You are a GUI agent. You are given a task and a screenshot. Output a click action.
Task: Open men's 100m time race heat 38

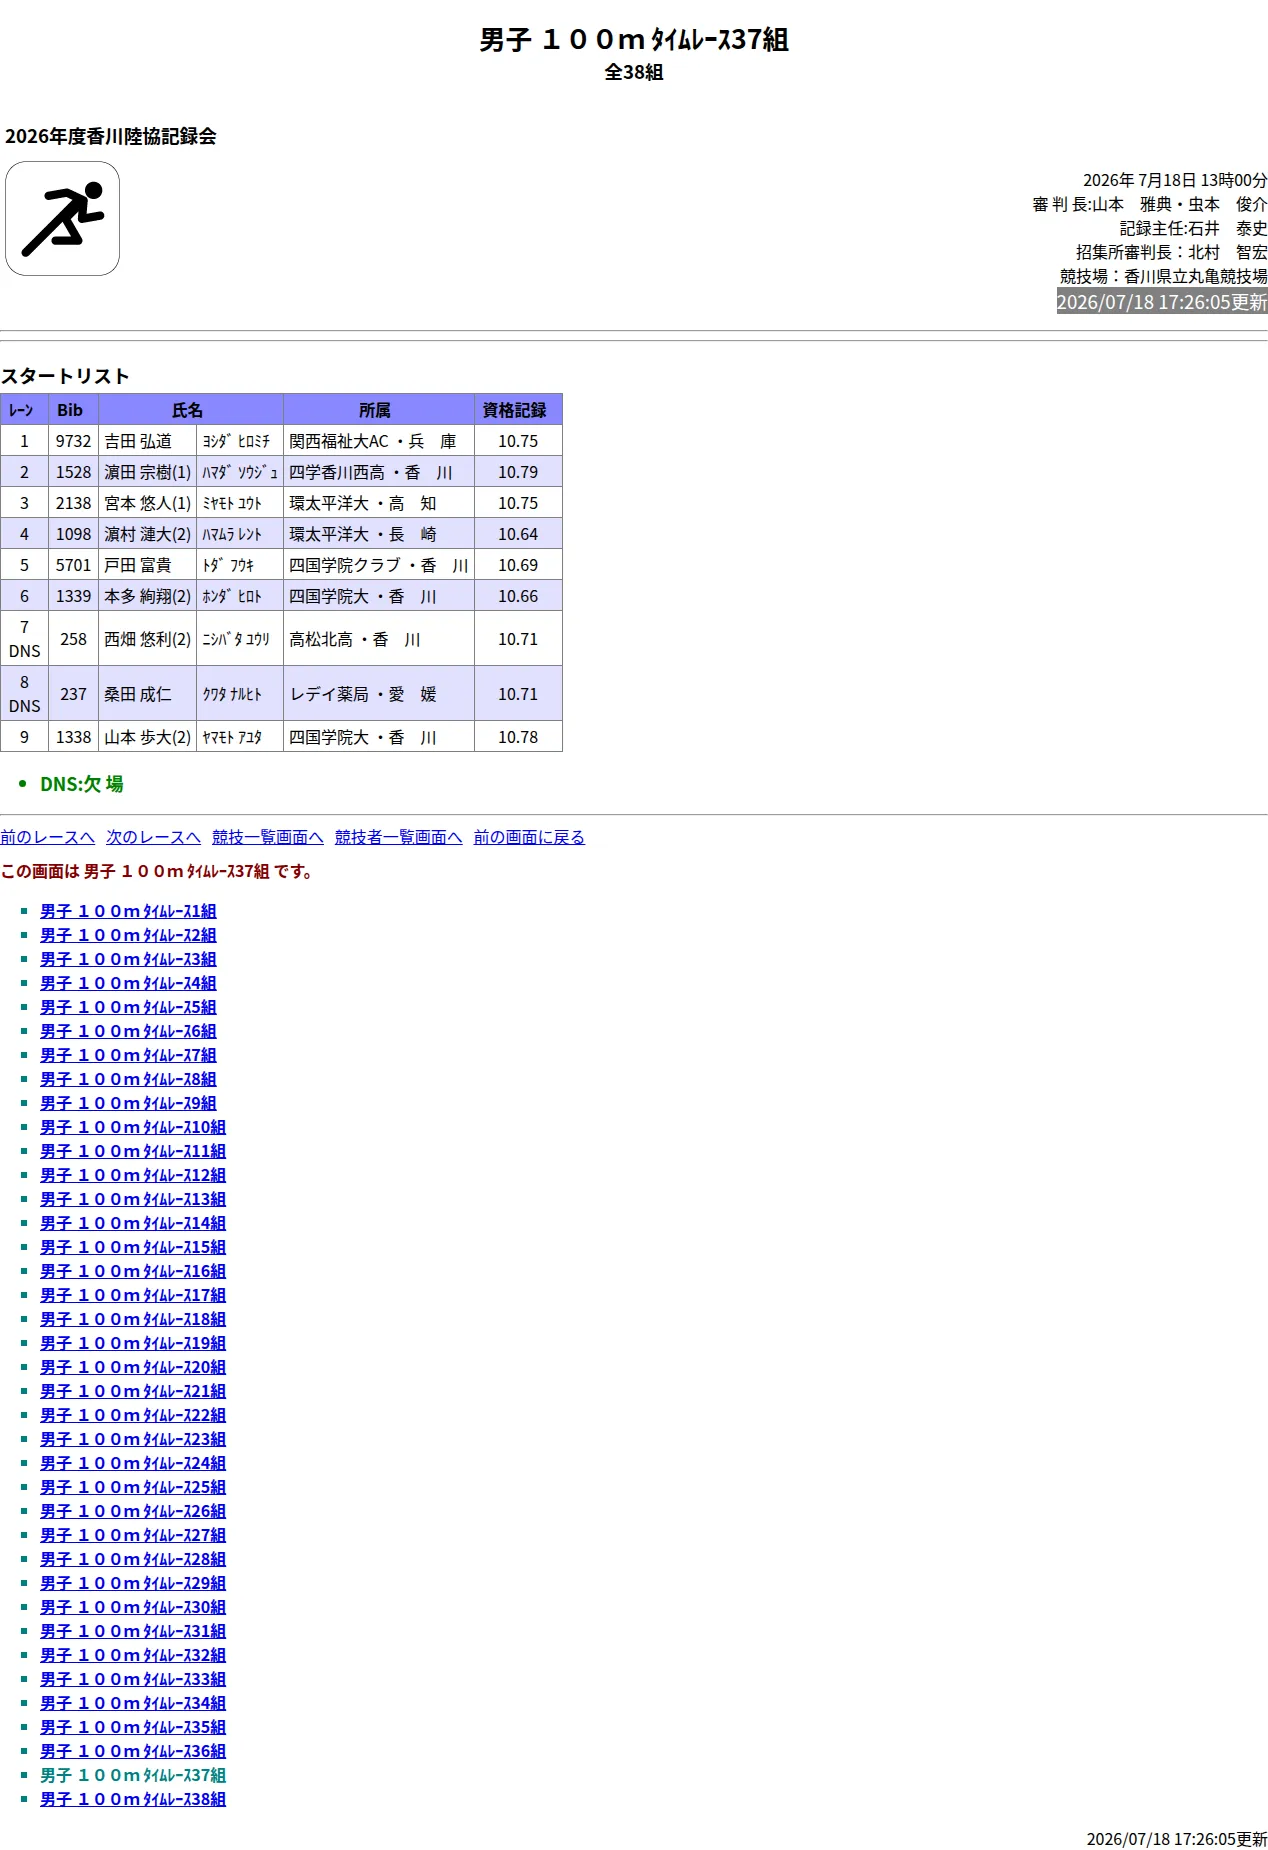click(133, 1799)
